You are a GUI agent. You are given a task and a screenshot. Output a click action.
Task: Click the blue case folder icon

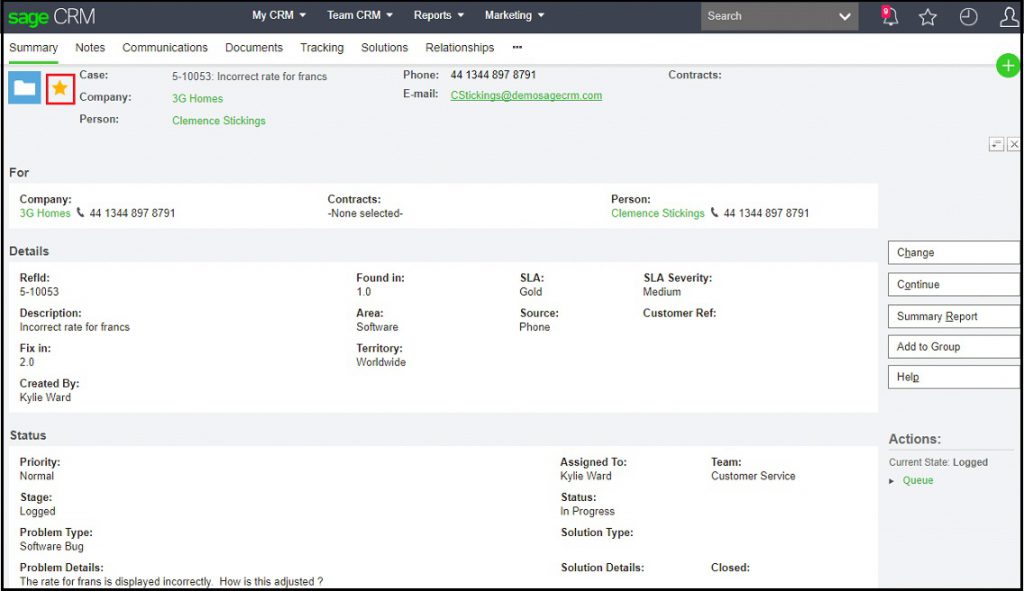pyautogui.click(x=25, y=88)
